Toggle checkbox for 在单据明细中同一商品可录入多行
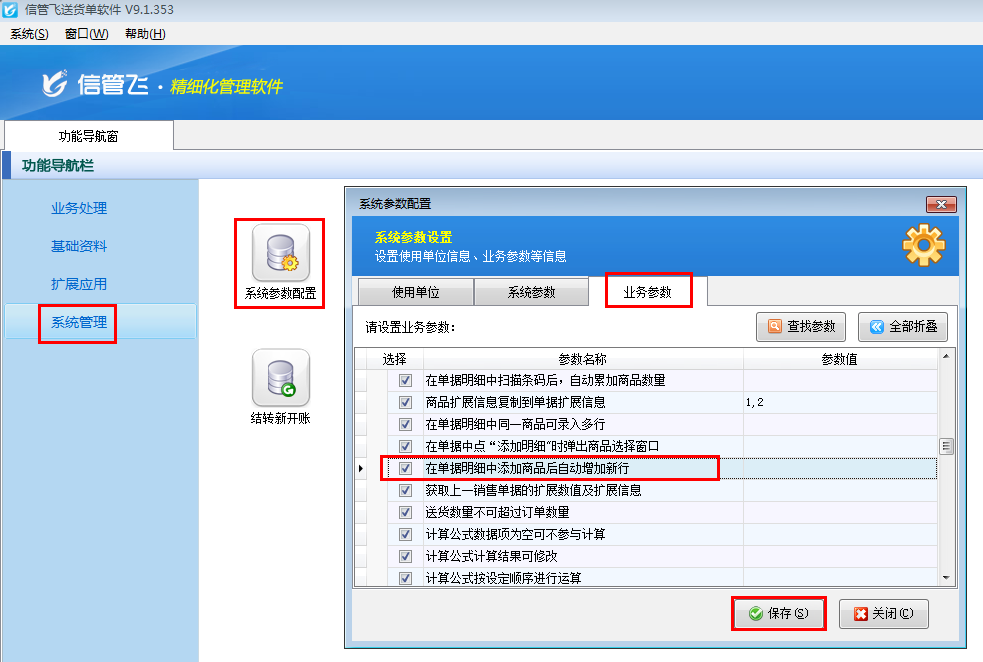The width and height of the screenshot is (983, 662). point(406,424)
